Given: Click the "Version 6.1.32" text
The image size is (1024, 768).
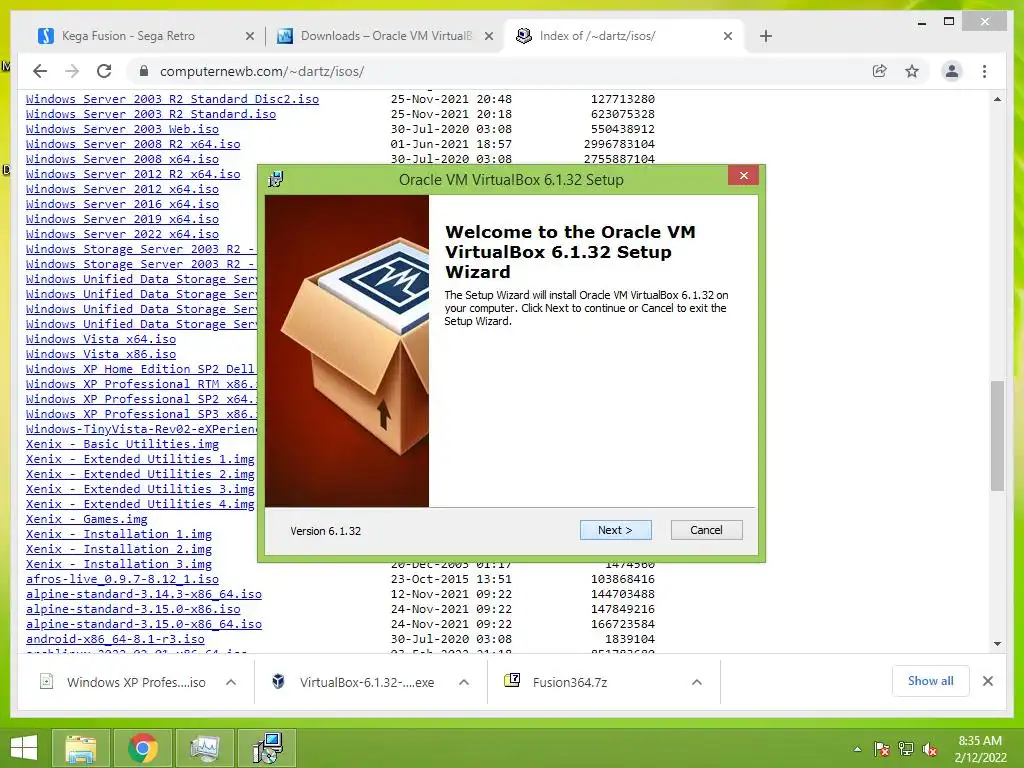Looking at the screenshot, I should [325, 531].
